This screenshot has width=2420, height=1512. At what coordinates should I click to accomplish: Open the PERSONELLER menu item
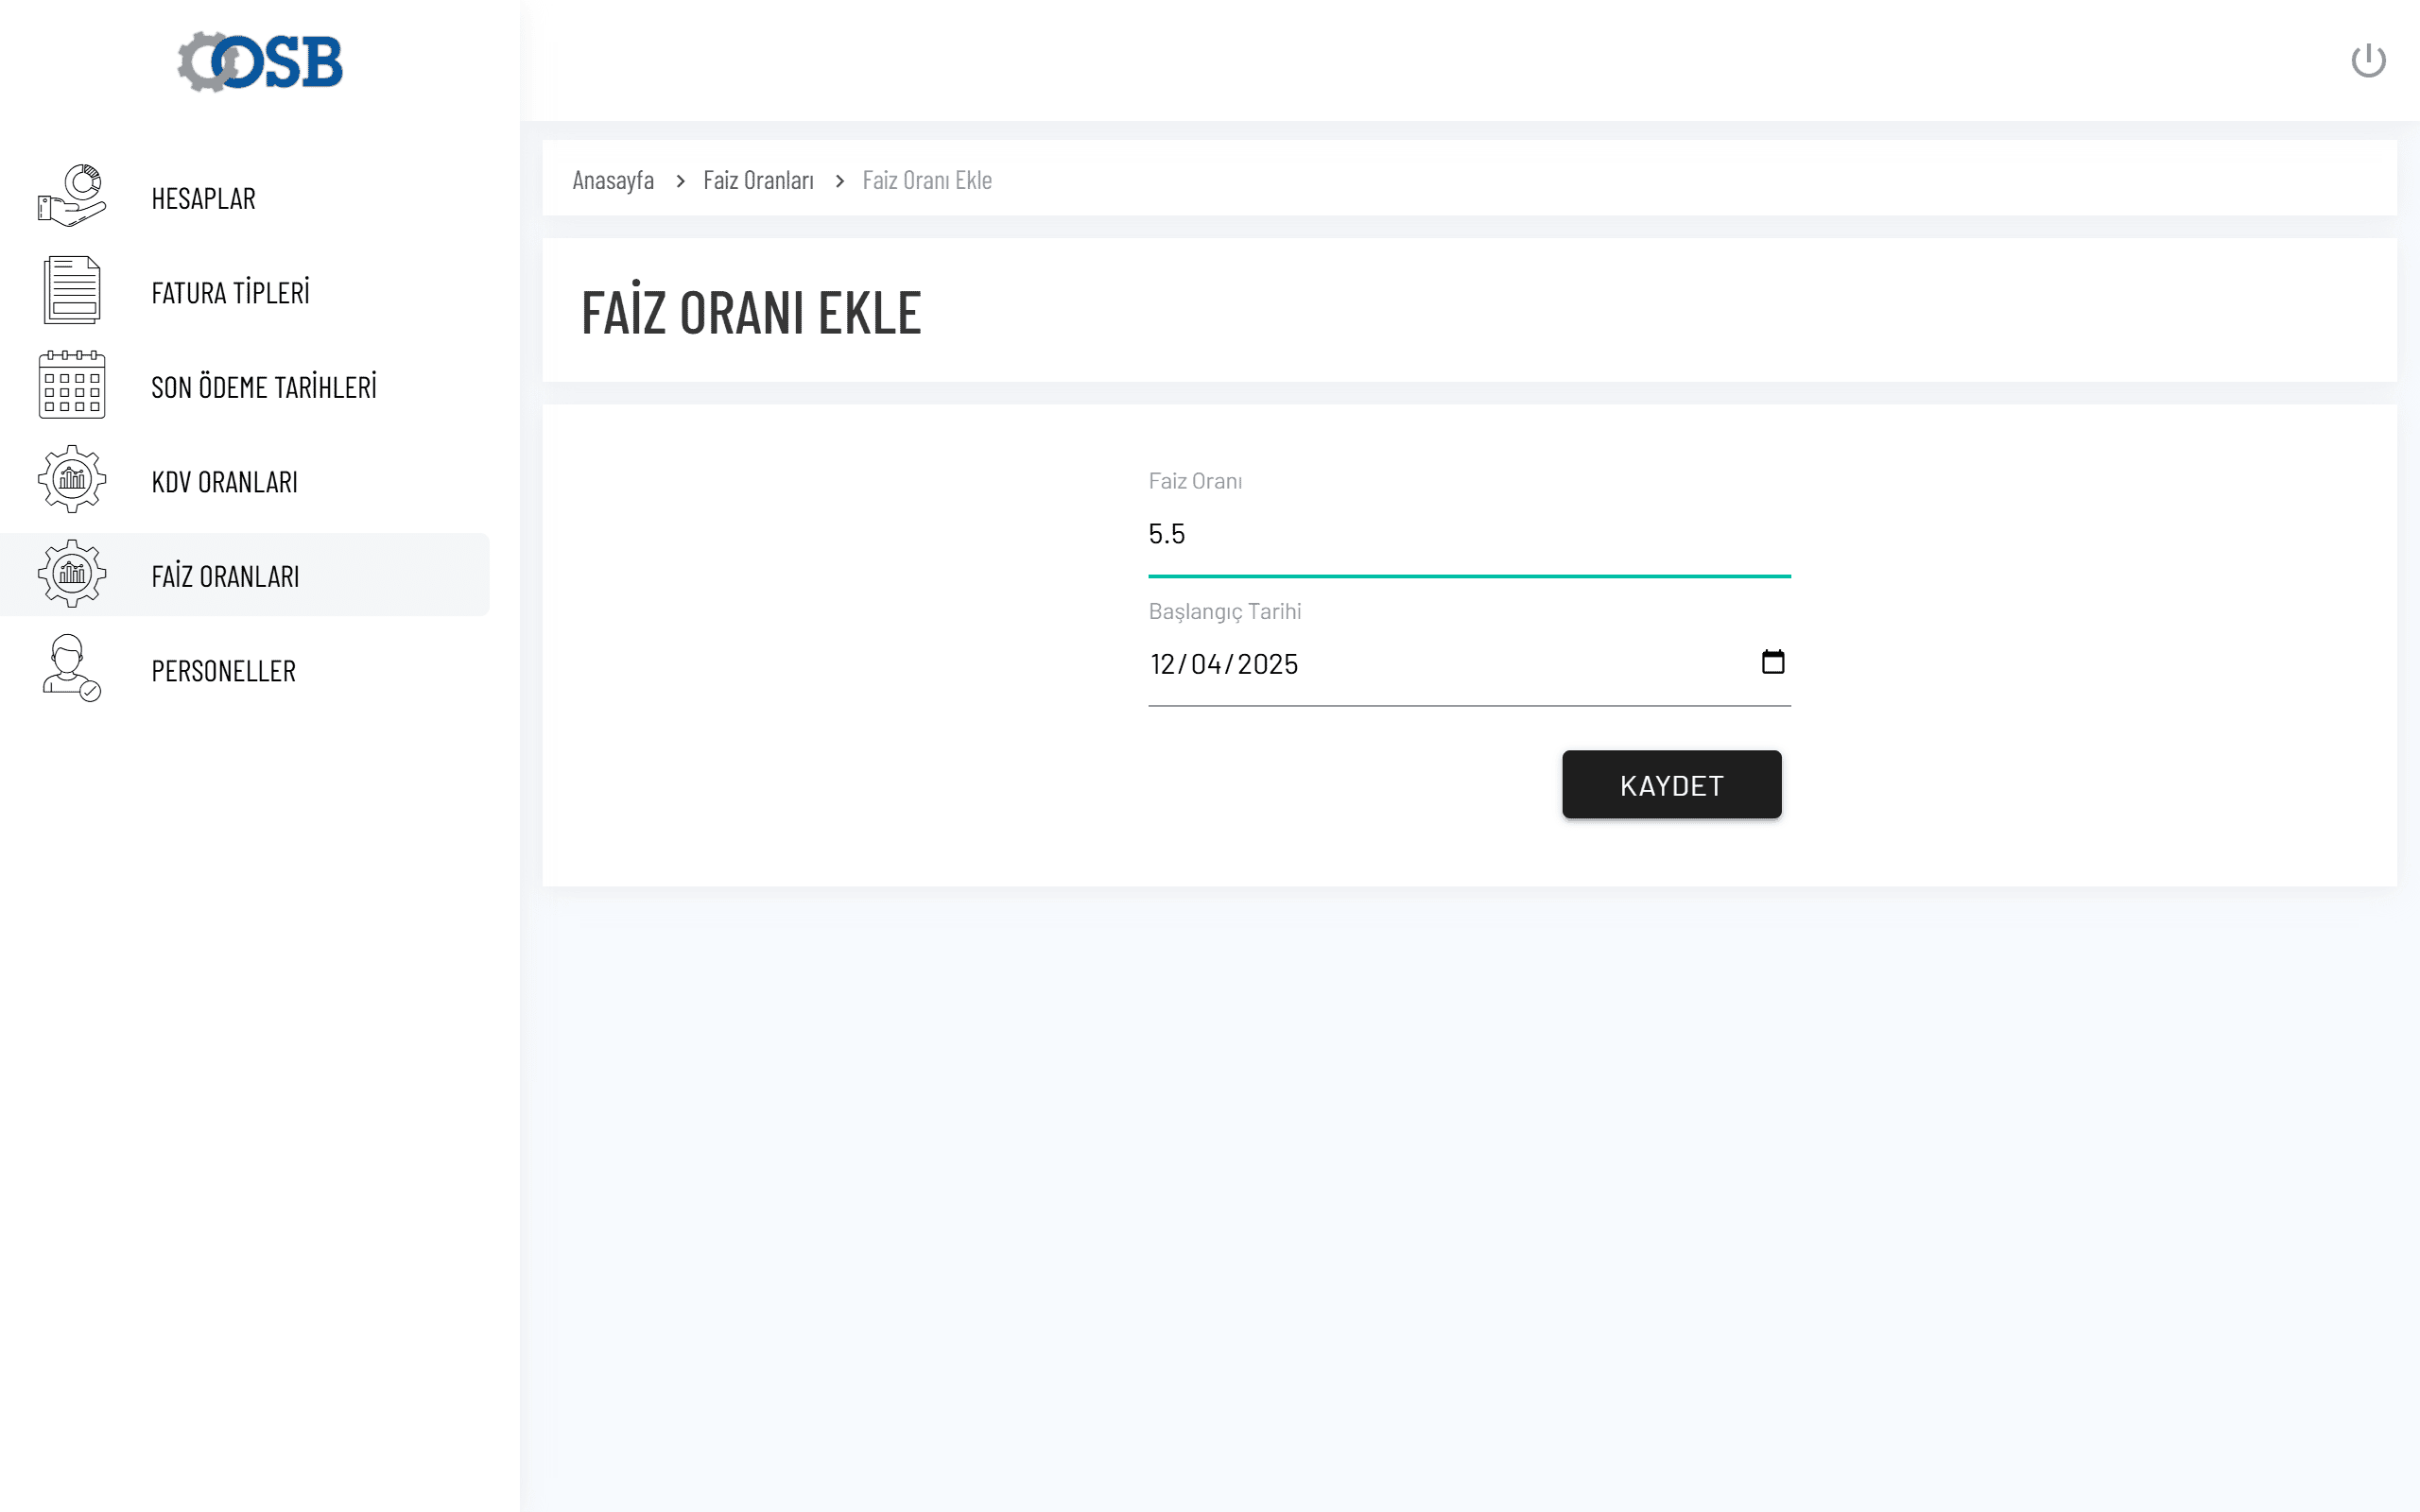[x=223, y=671]
